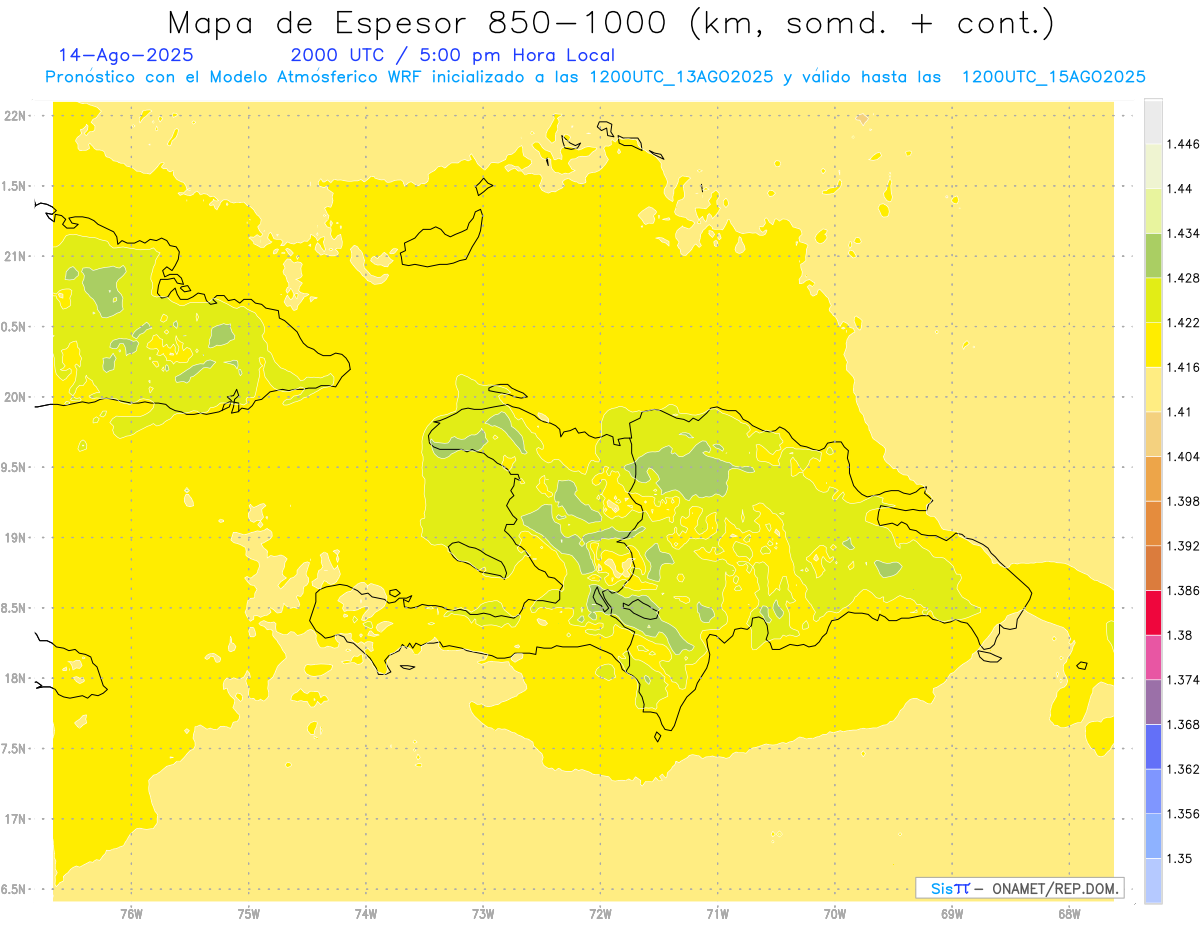Pick the dark green swatch between 1.428 and 1.434

[1153, 255]
